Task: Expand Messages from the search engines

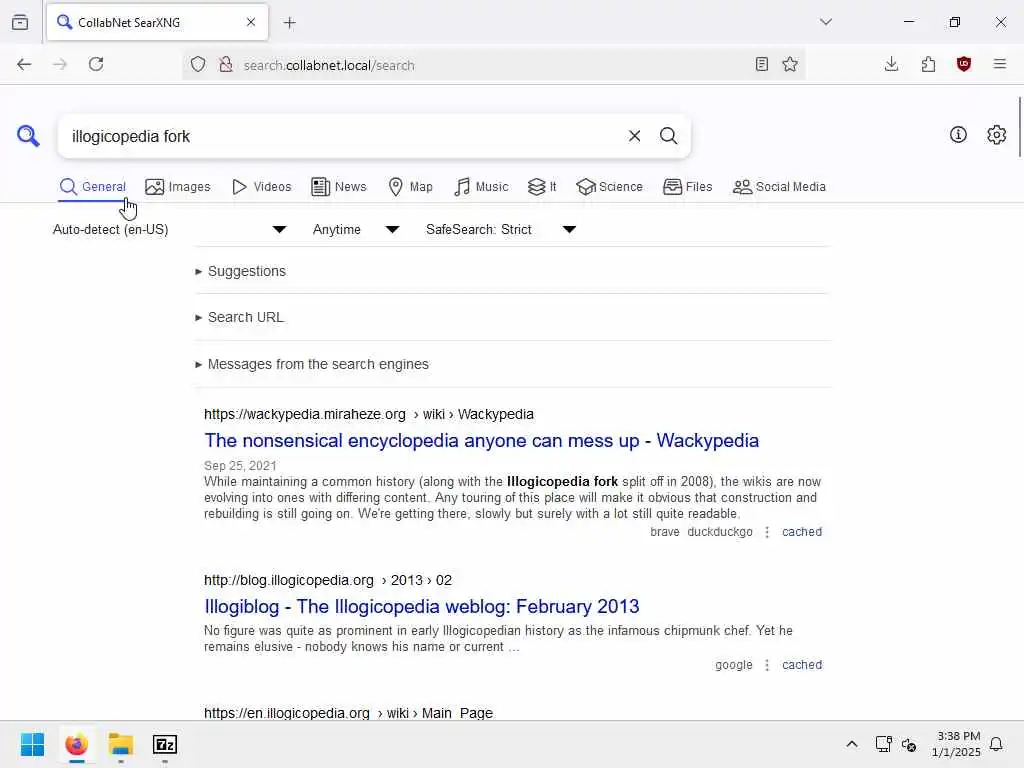Action: click(x=312, y=364)
